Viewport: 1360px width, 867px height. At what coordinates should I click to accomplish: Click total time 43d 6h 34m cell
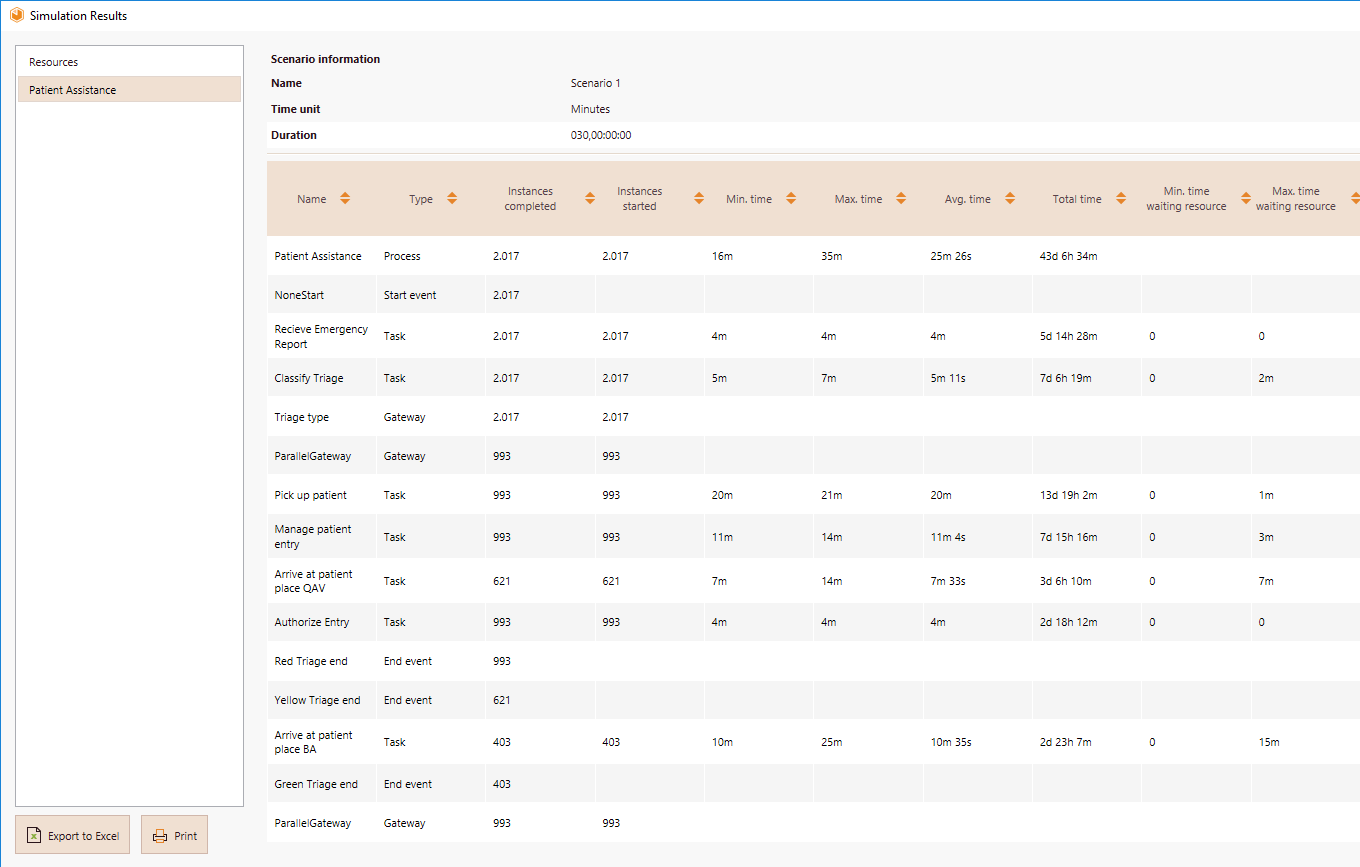point(1068,256)
